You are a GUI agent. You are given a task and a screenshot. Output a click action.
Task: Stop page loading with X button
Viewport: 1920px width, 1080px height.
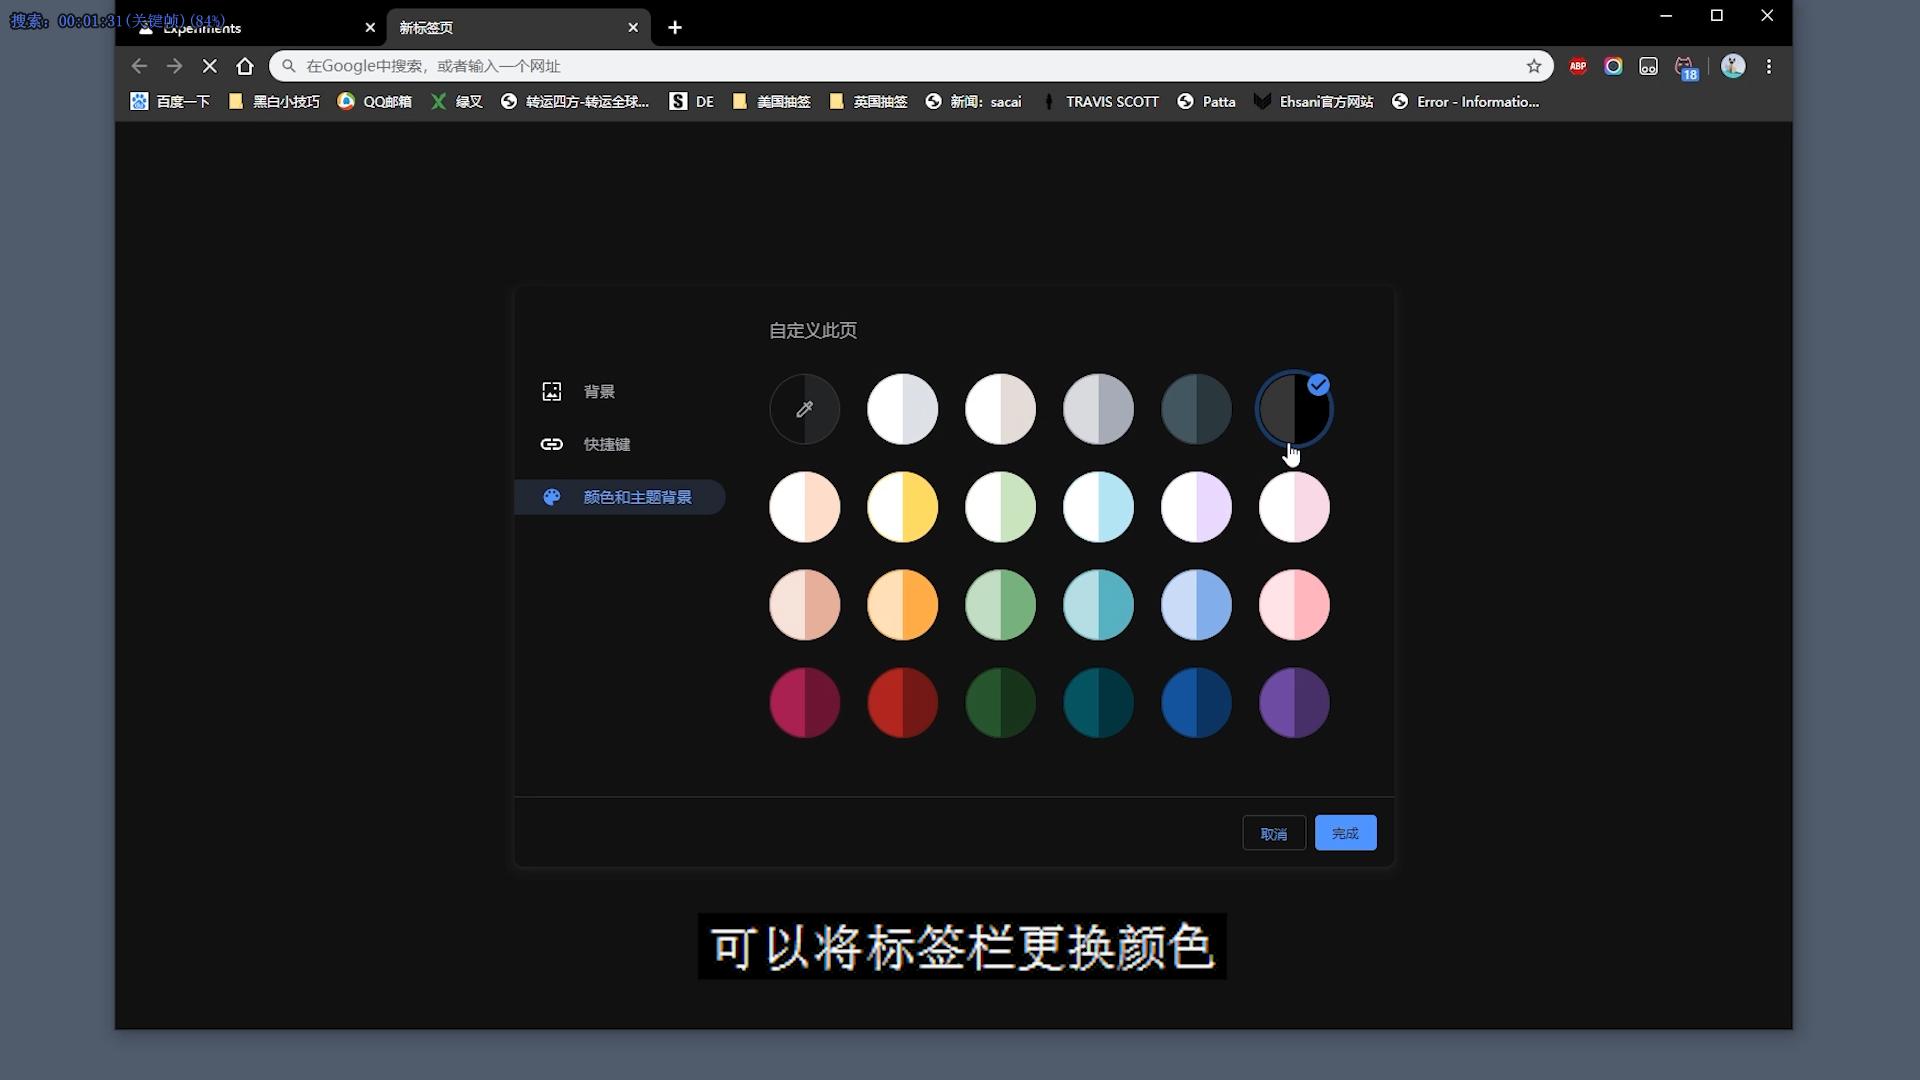click(x=209, y=66)
